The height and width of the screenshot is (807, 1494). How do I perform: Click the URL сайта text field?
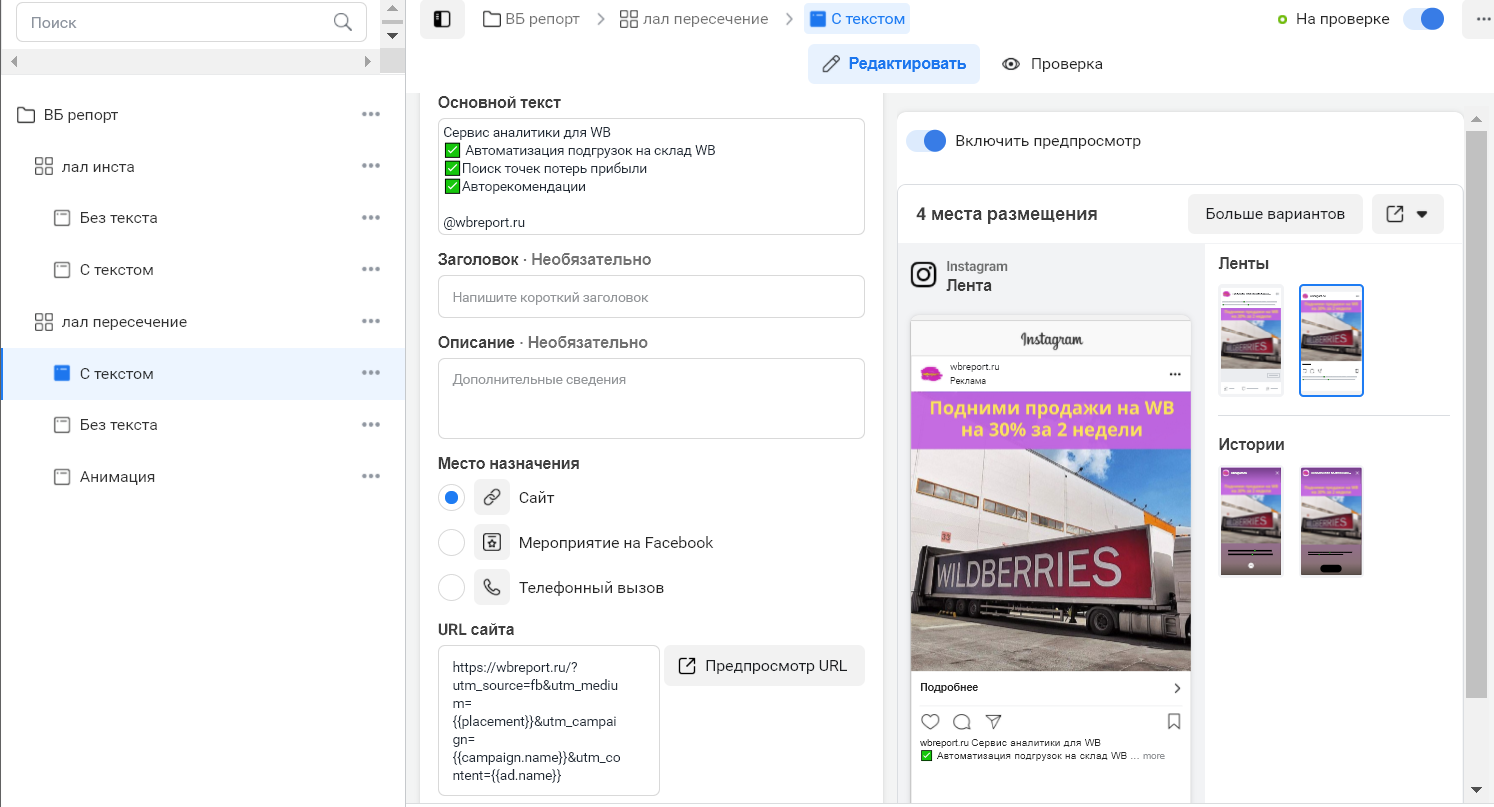549,720
